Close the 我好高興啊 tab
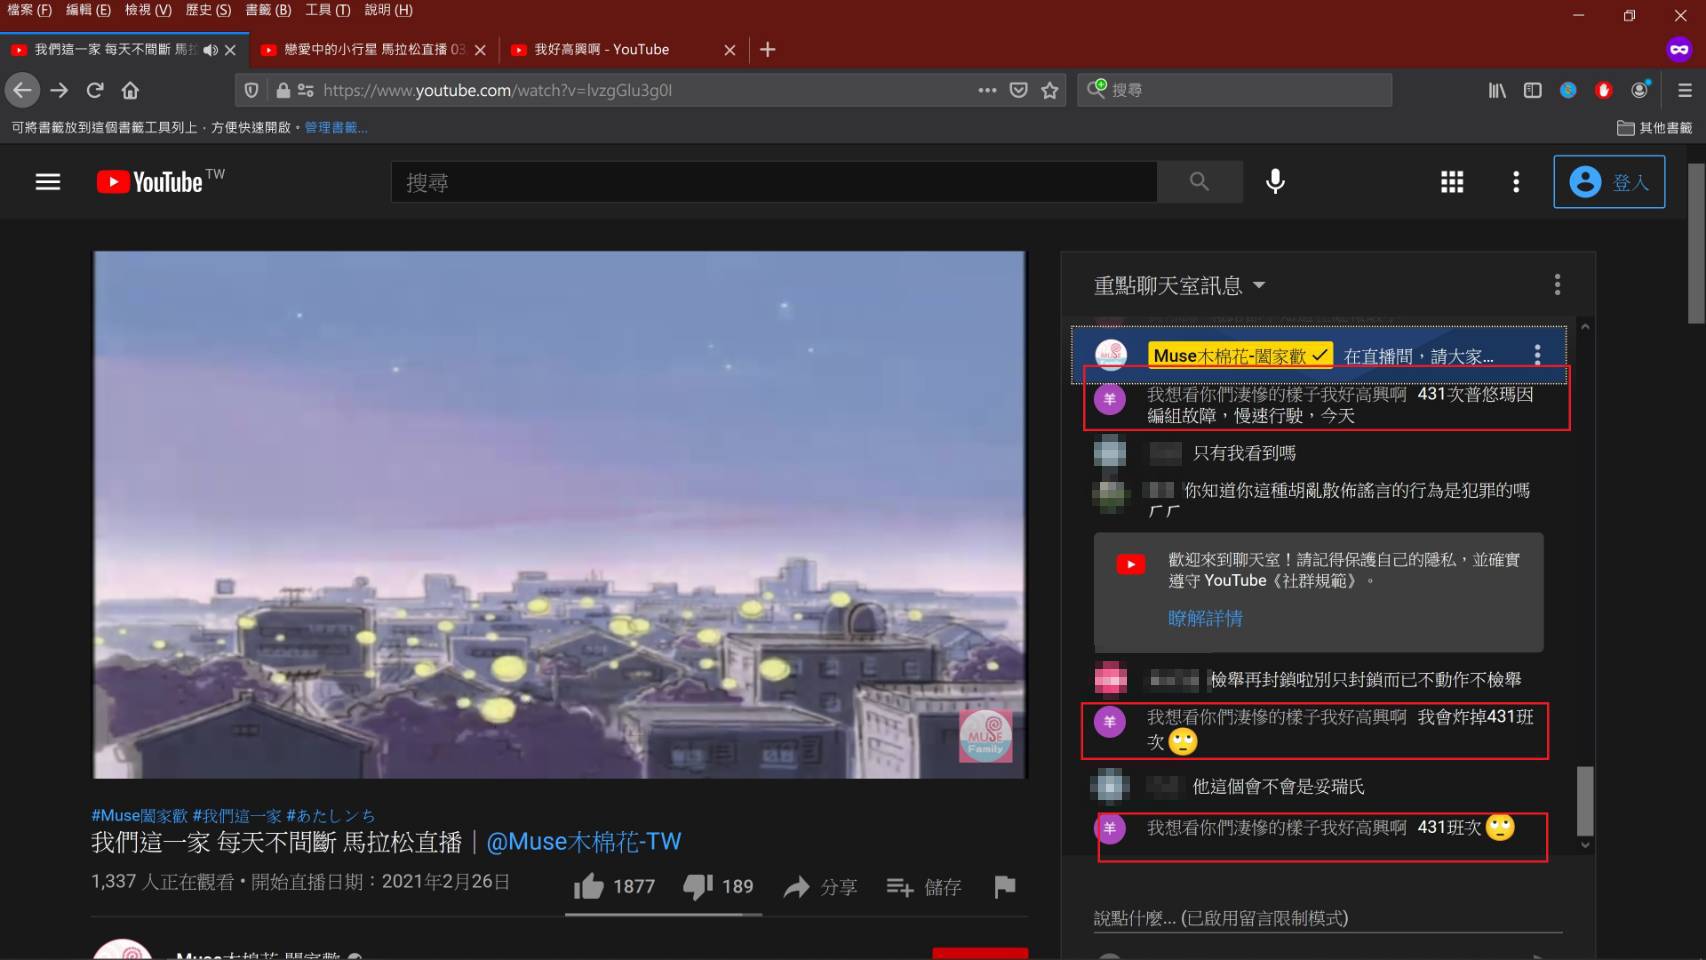Image resolution: width=1706 pixels, height=960 pixels. coord(730,49)
